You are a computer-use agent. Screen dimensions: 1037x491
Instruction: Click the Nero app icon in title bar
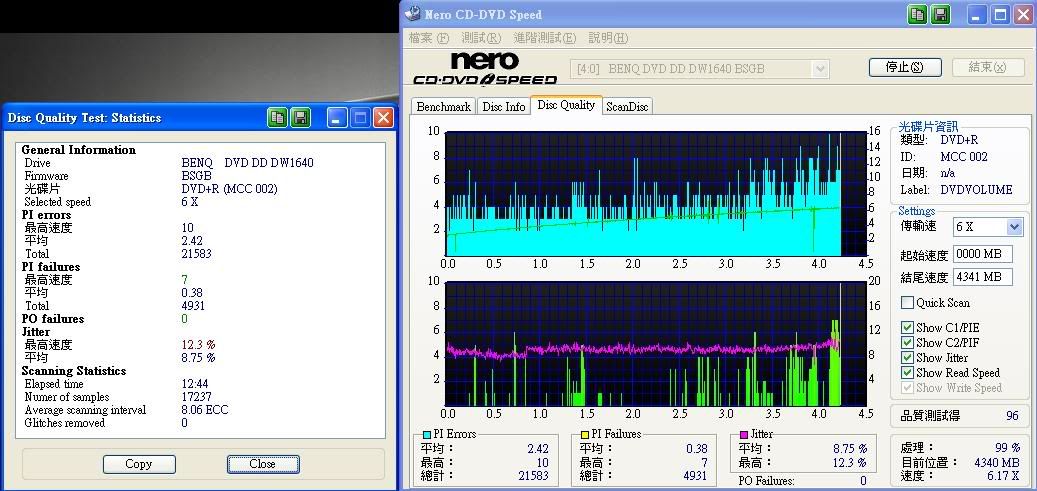[x=414, y=14]
